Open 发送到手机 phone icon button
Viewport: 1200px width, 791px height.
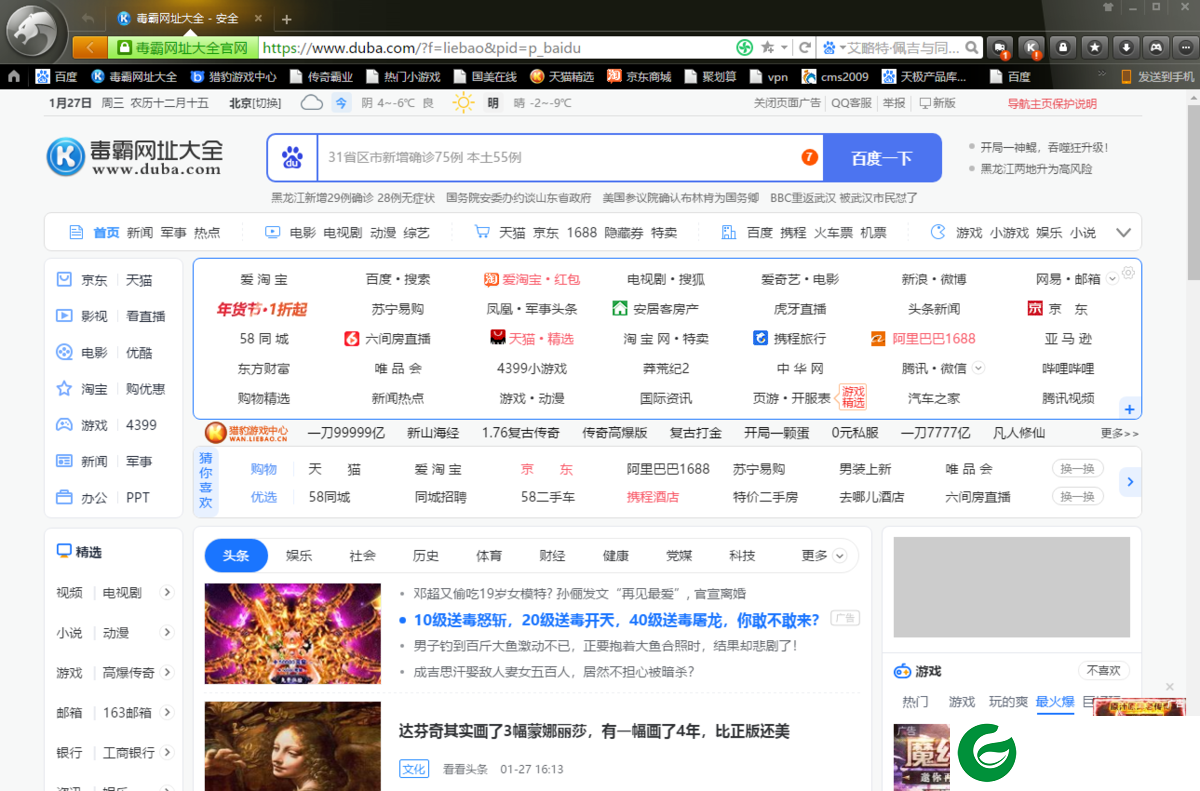click(x=1156, y=76)
